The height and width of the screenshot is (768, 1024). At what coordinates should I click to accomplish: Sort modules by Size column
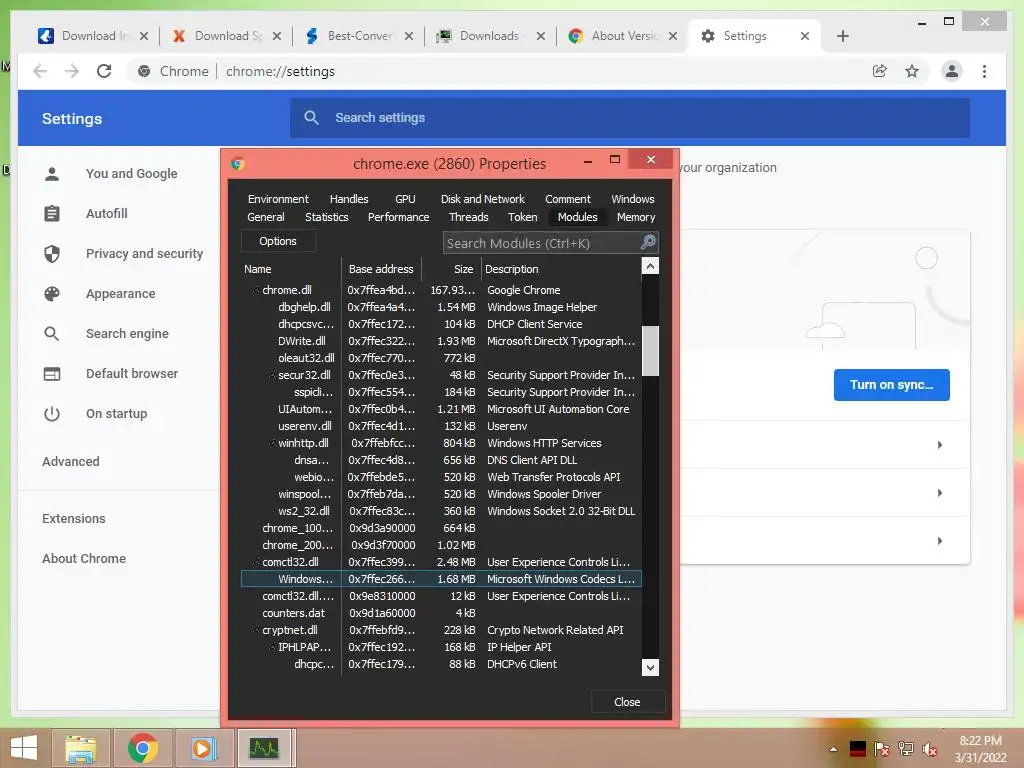451,269
